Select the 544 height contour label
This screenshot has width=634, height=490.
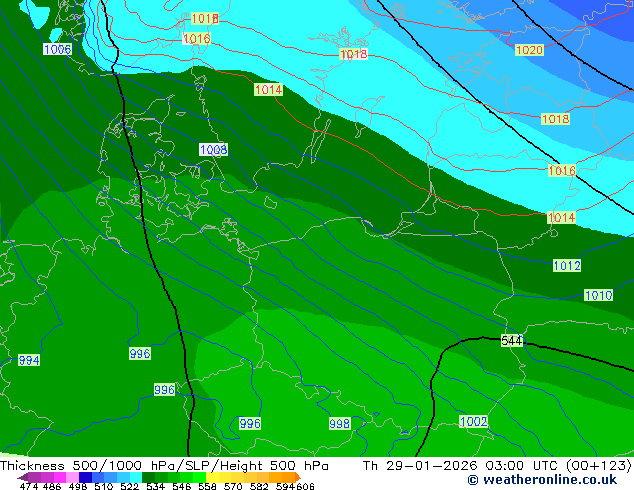[x=511, y=340]
